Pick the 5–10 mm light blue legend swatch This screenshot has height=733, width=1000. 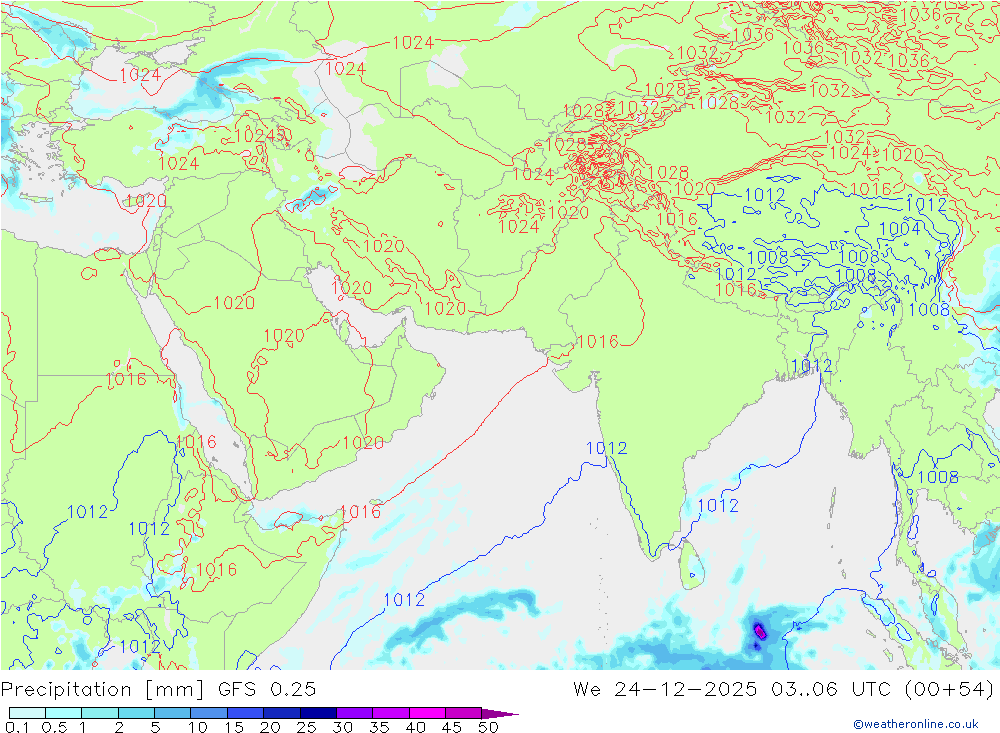(x=173, y=713)
